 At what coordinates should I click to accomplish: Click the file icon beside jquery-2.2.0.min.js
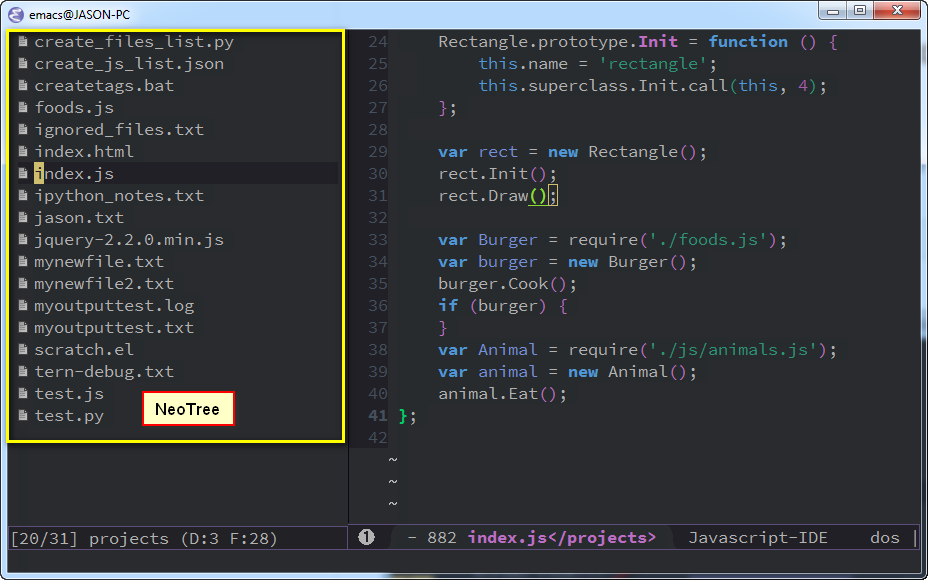[23, 240]
